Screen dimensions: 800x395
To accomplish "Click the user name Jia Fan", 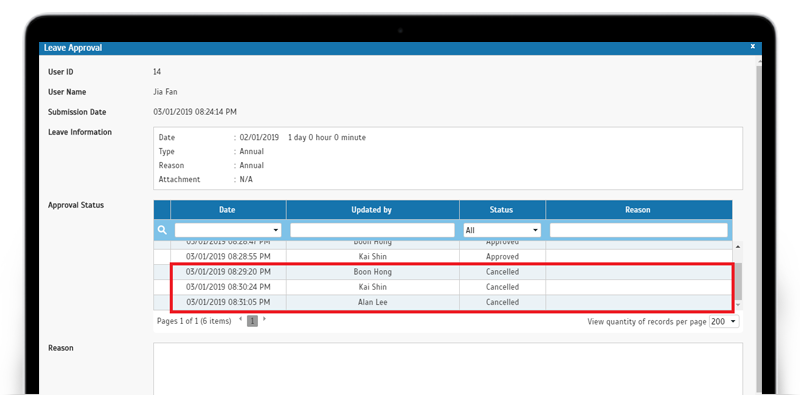I will pyautogui.click(x=165, y=92).
